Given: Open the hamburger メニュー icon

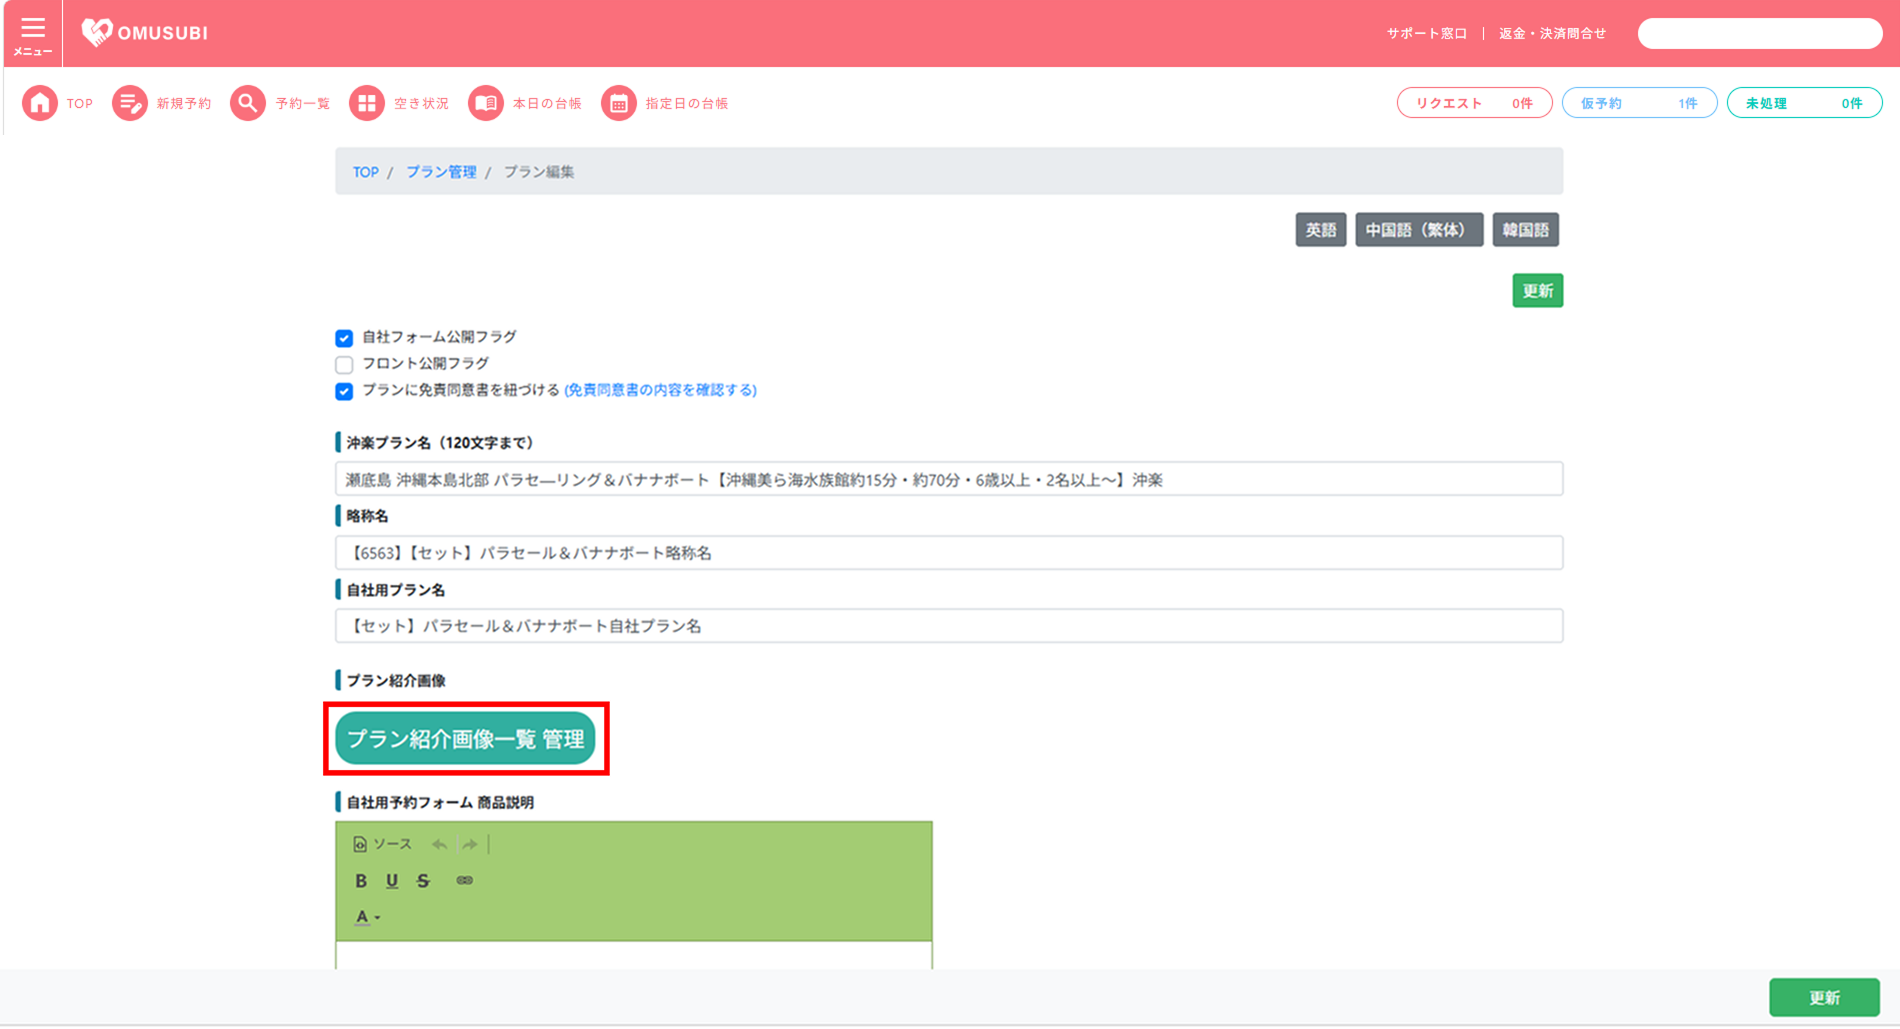Looking at the screenshot, I should coord(33,34).
